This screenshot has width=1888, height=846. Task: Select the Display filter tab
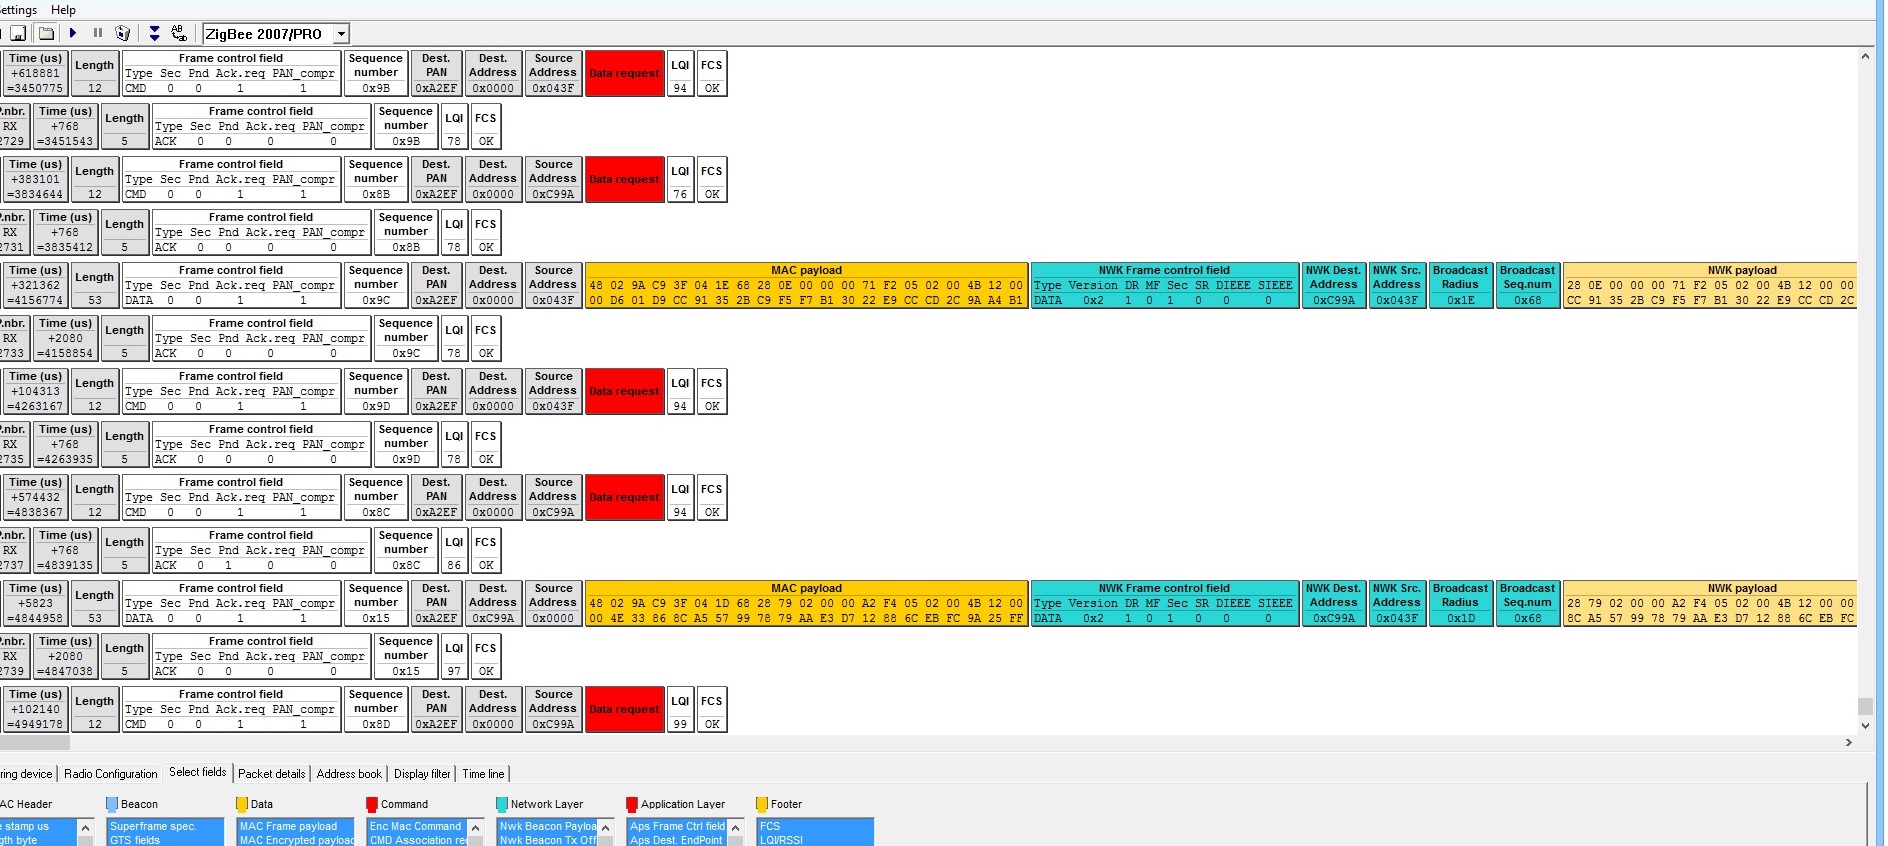[422, 774]
